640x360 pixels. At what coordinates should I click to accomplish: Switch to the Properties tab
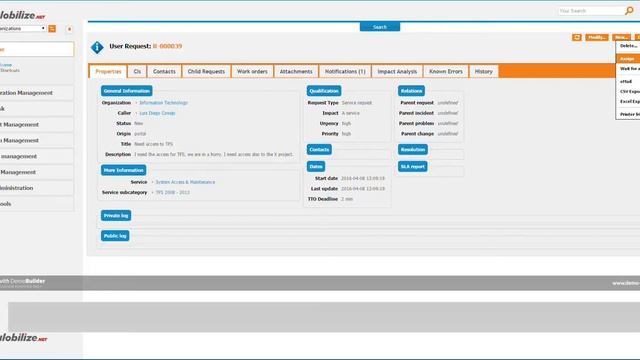(x=108, y=71)
